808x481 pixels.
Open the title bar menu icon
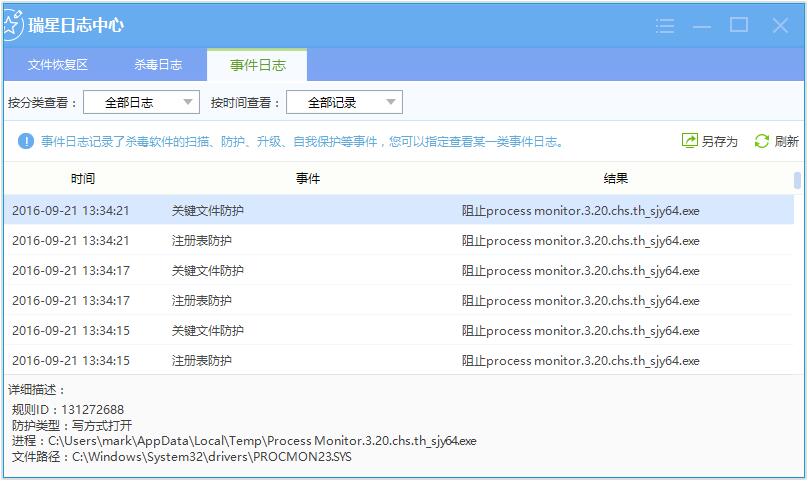(665, 25)
